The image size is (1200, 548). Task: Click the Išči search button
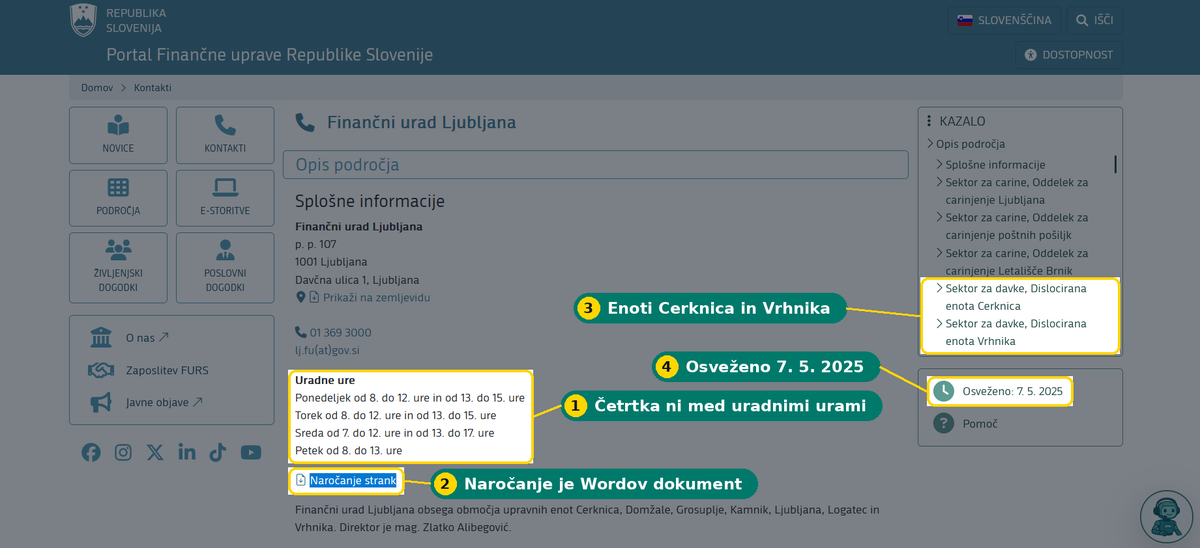[x=1095, y=20]
